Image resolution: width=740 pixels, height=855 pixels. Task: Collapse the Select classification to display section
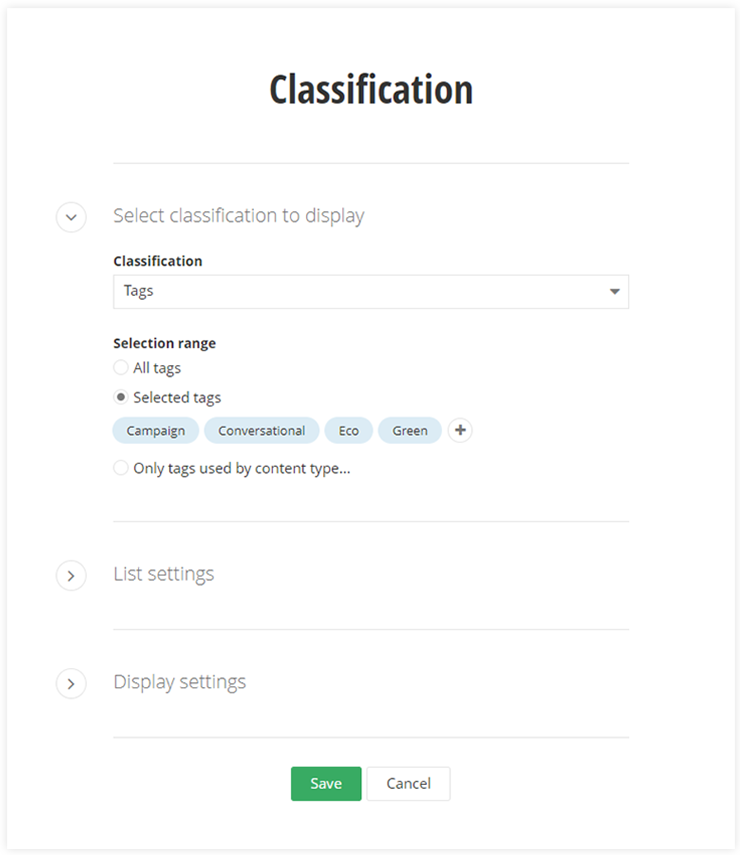click(71, 217)
